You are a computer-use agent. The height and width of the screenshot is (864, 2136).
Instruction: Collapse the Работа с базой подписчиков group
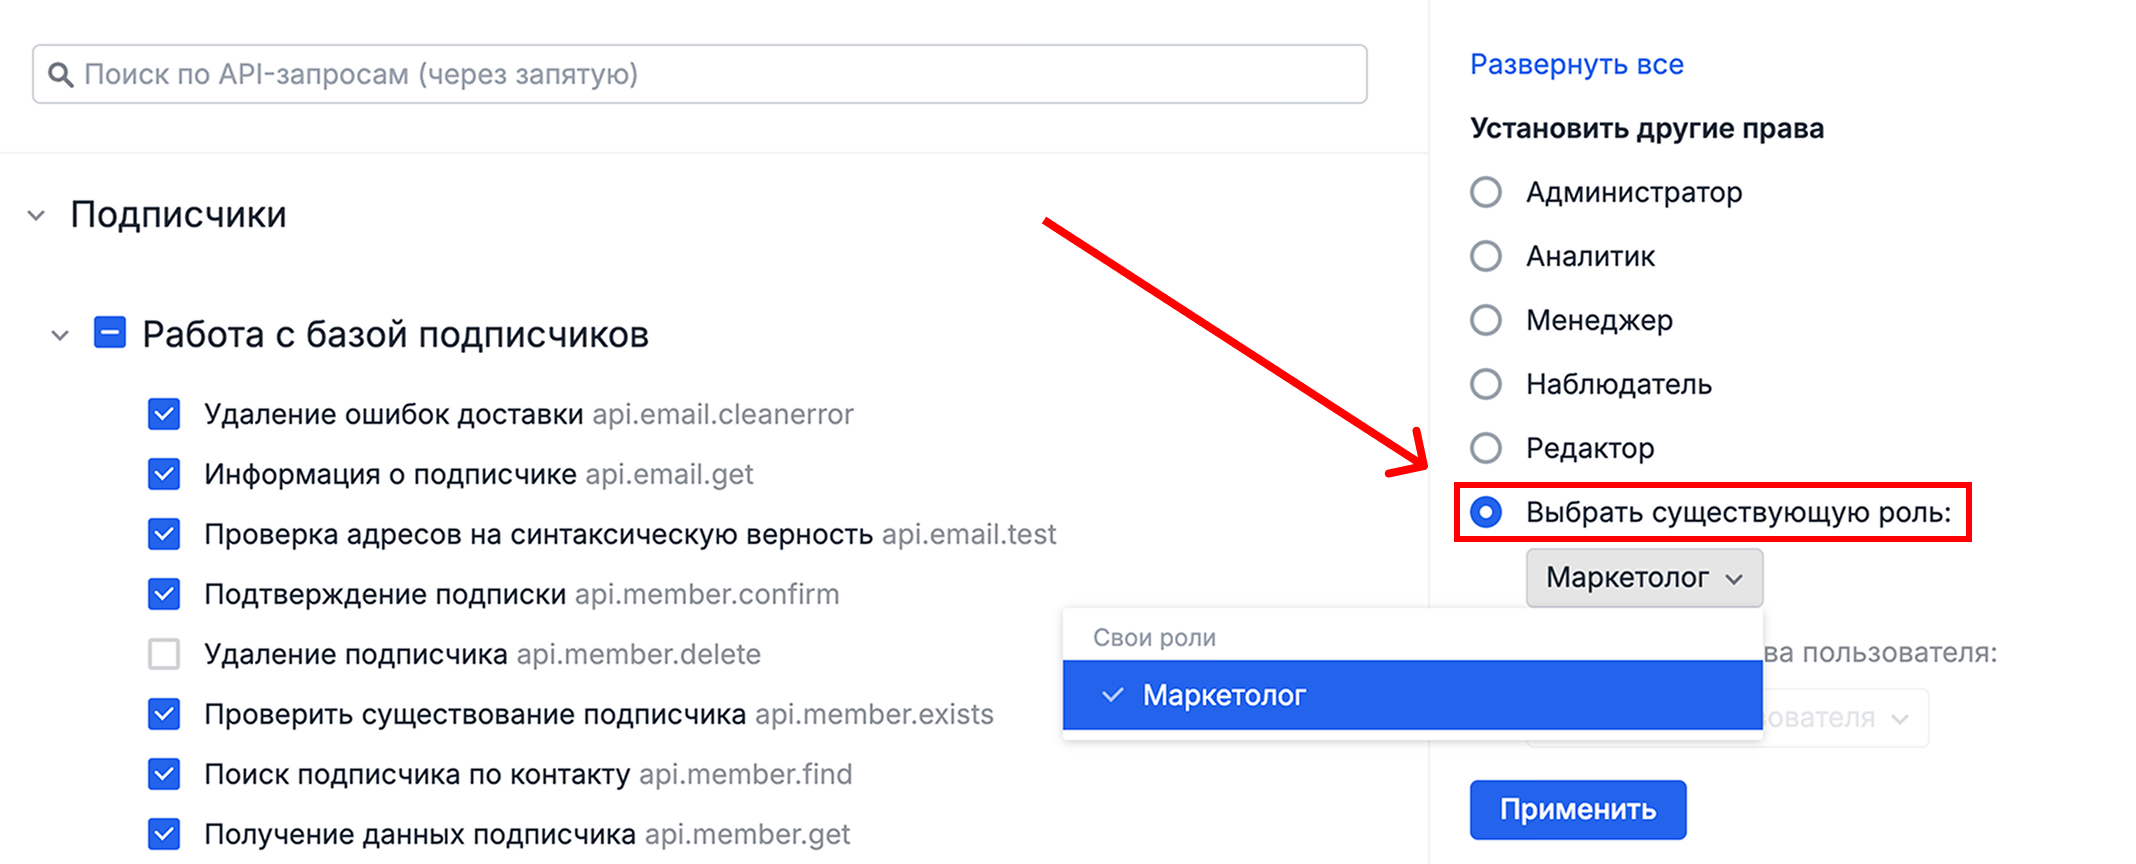60,335
